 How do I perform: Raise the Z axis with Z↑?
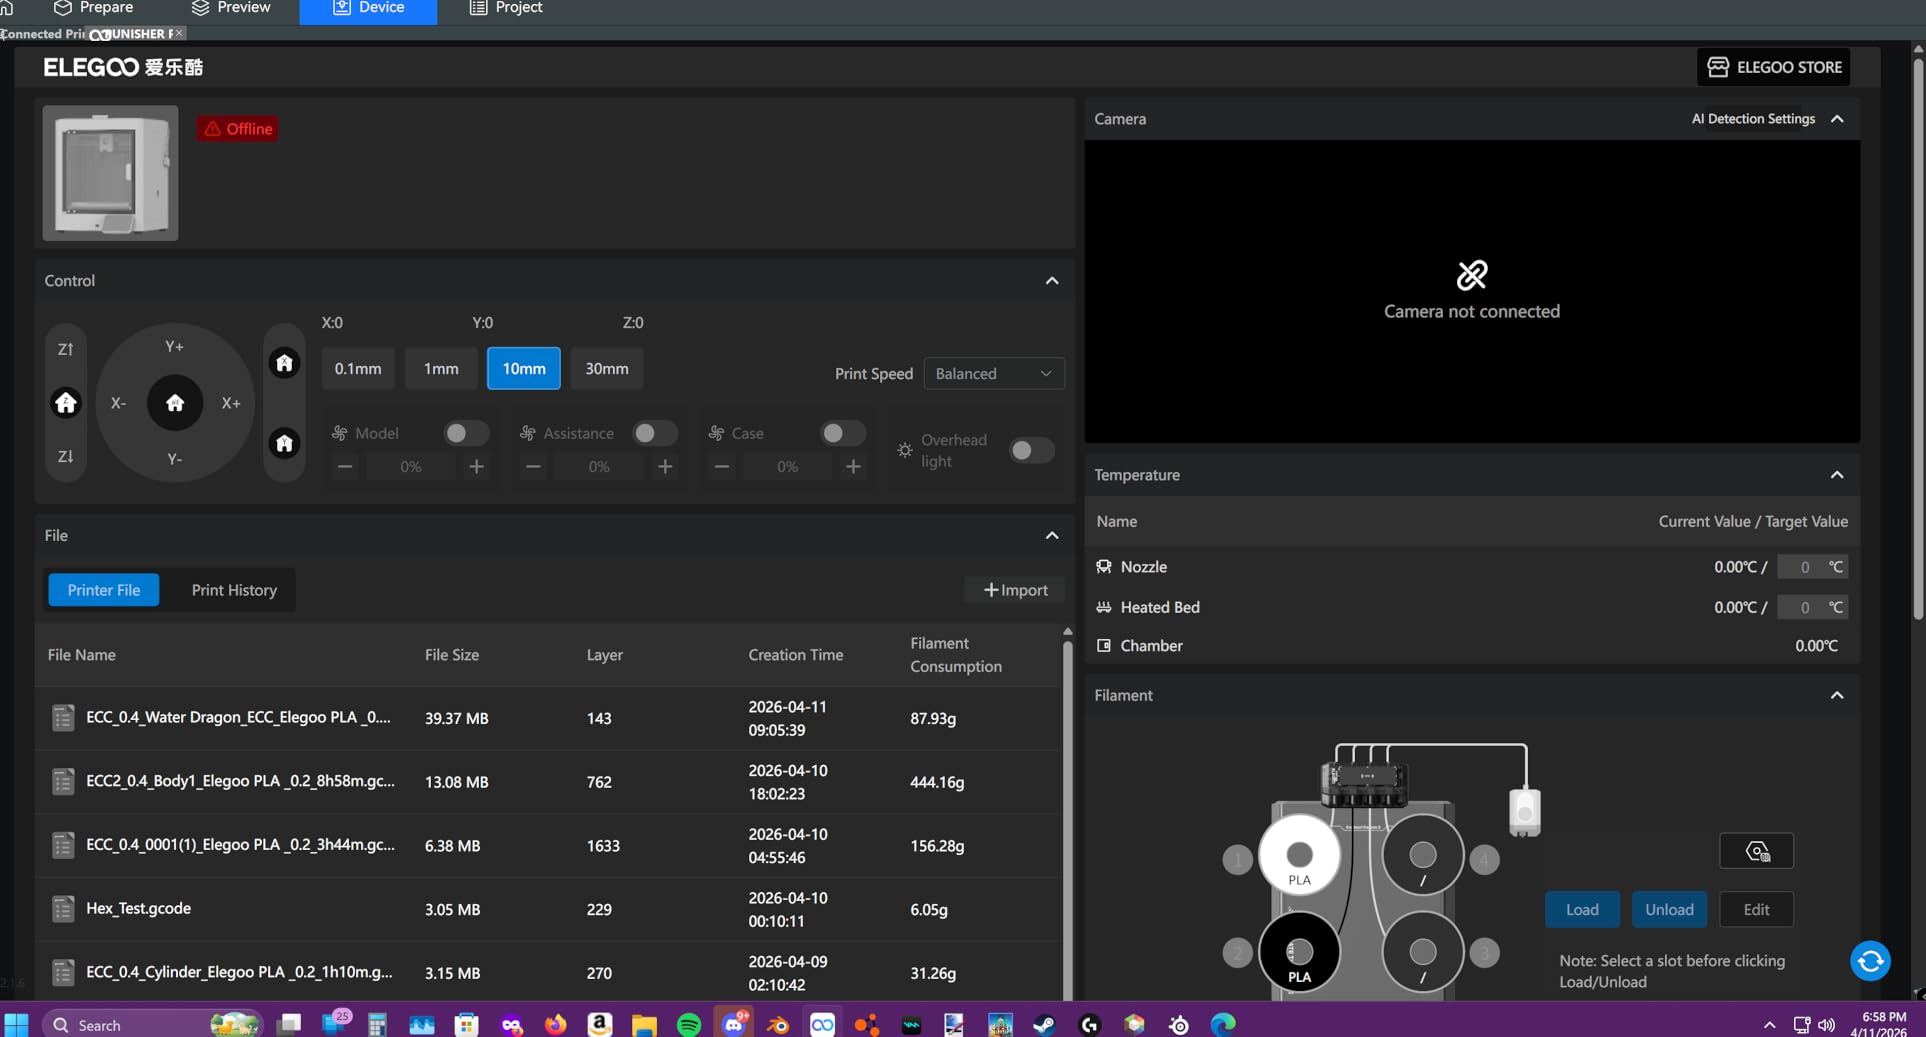65,349
